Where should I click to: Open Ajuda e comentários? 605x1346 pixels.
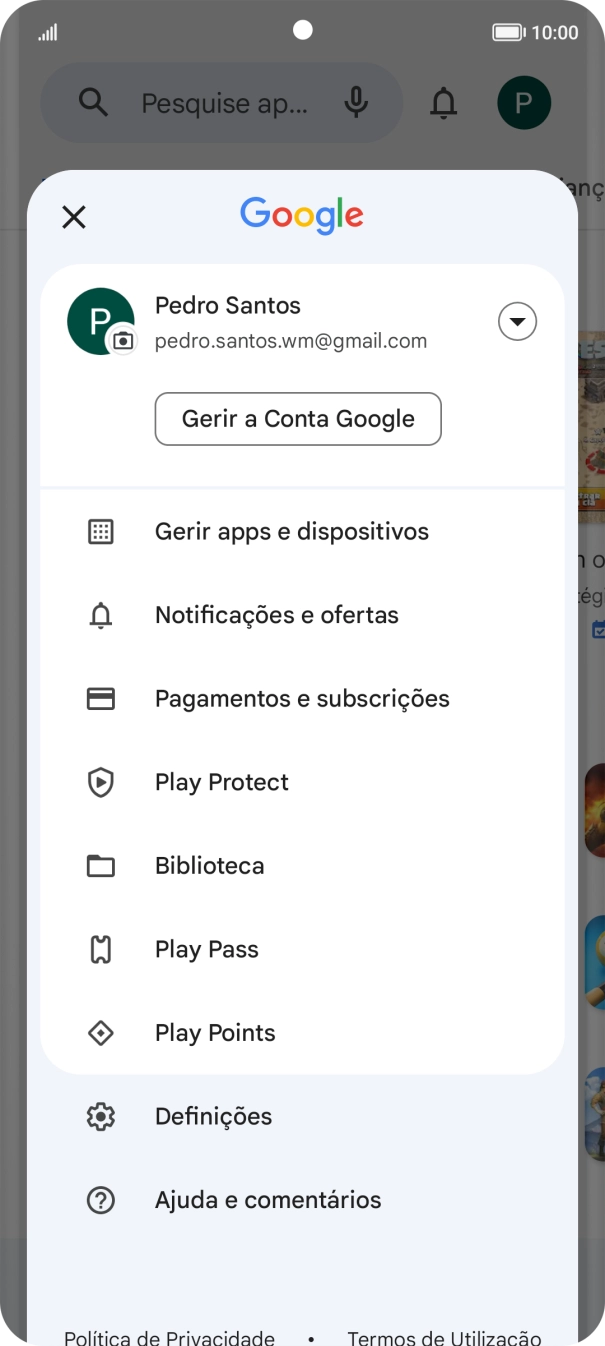(x=267, y=1200)
